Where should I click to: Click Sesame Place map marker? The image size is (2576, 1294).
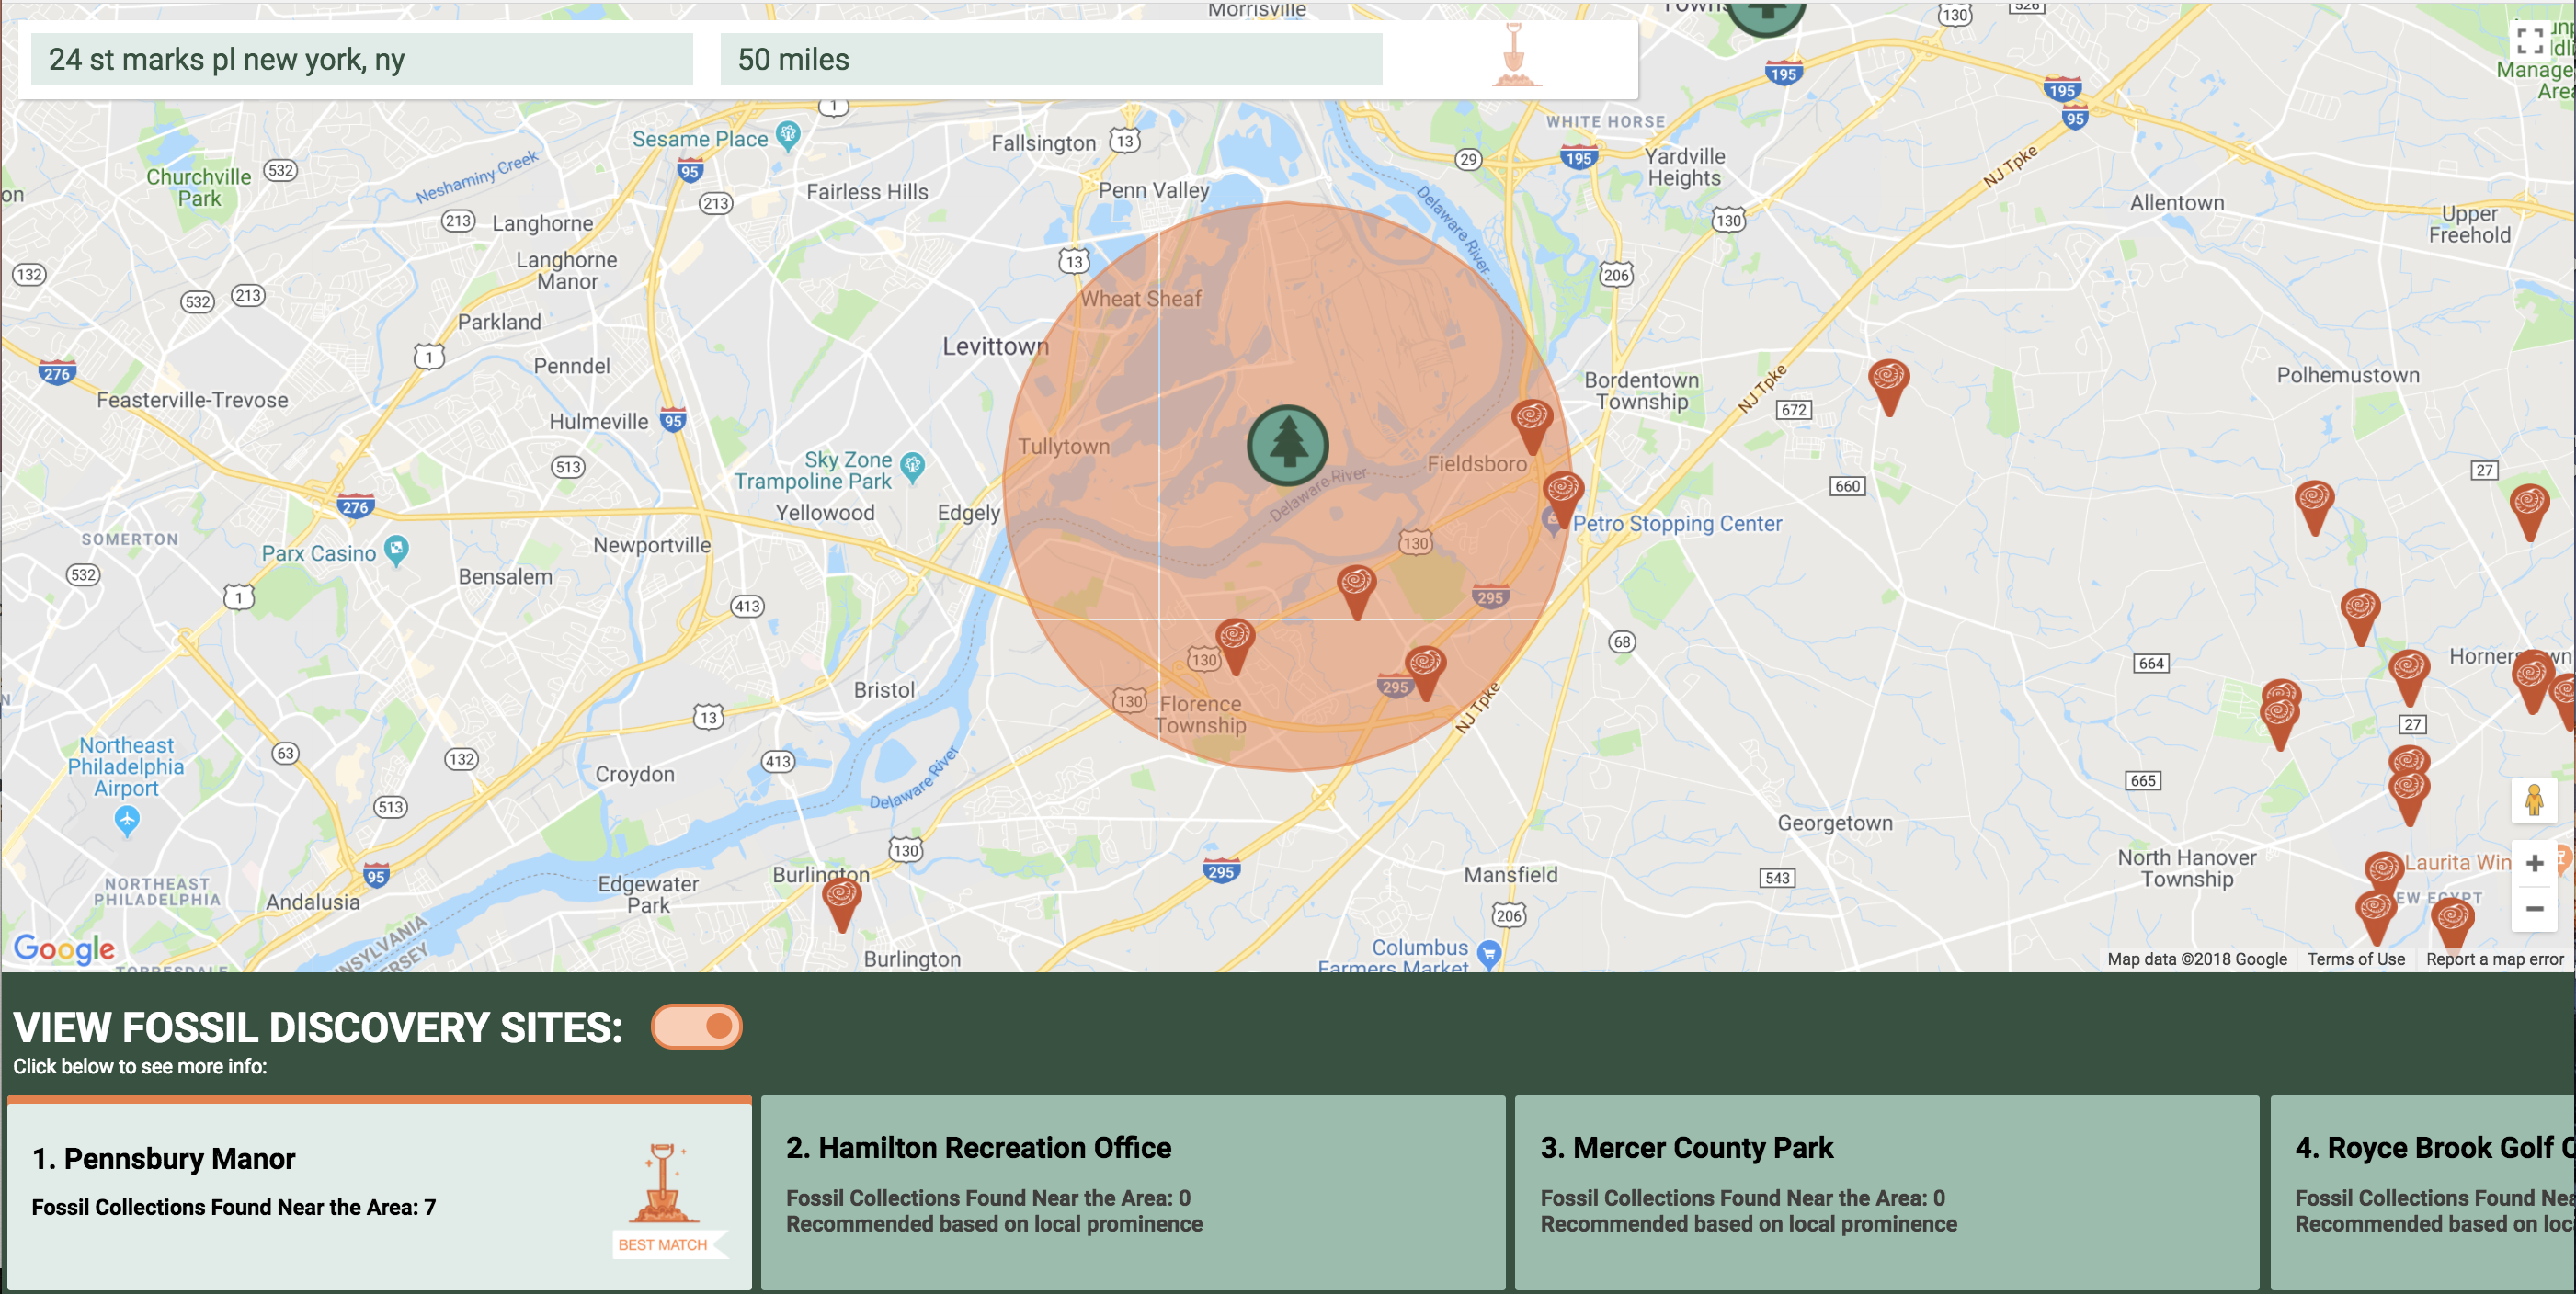pos(788,135)
